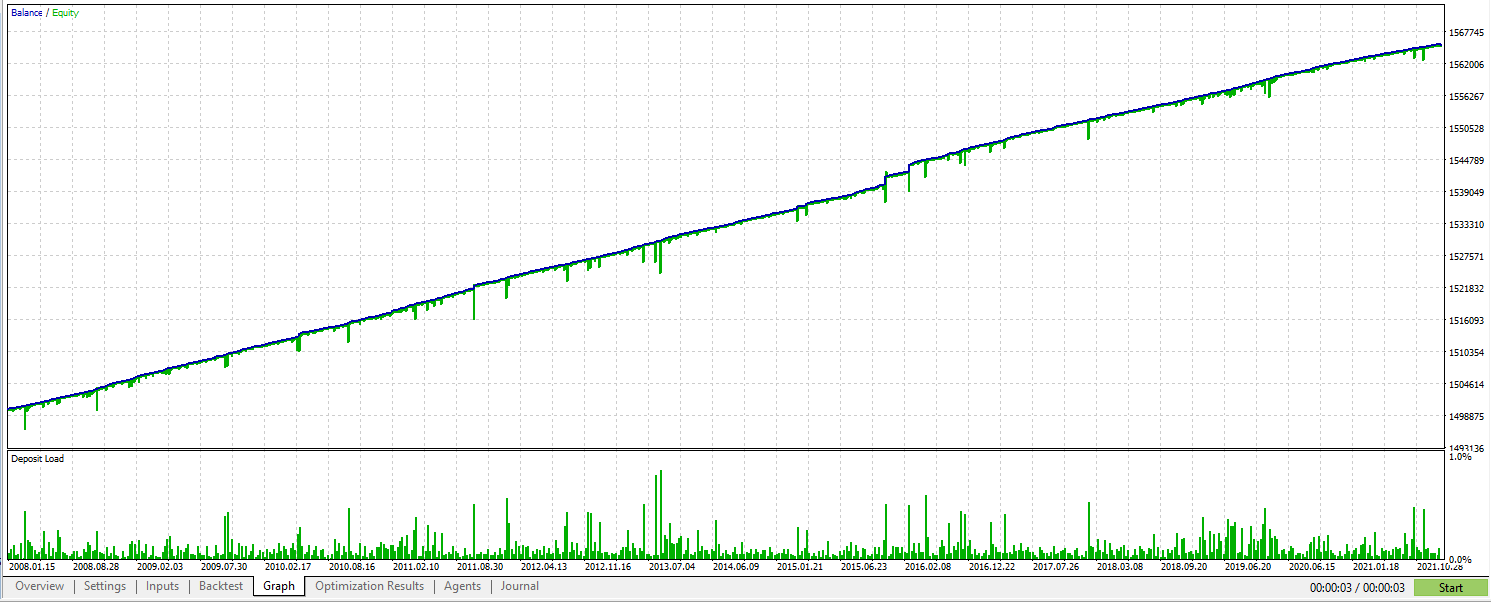This screenshot has height=603, width=1491.
Task: Click the 1.0% deposit load label
Action: [x=1460, y=457]
